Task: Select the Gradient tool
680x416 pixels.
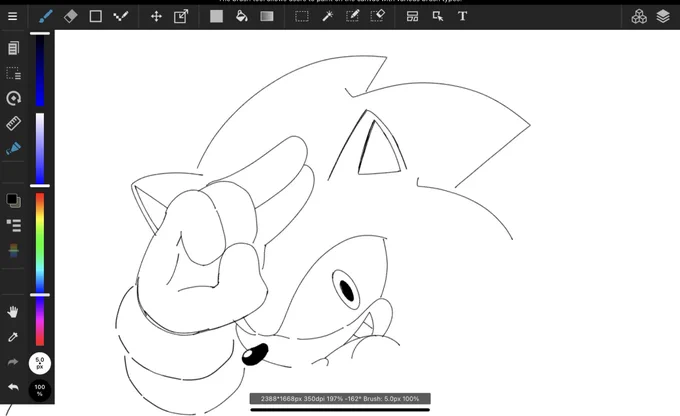Action: tap(267, 16)
